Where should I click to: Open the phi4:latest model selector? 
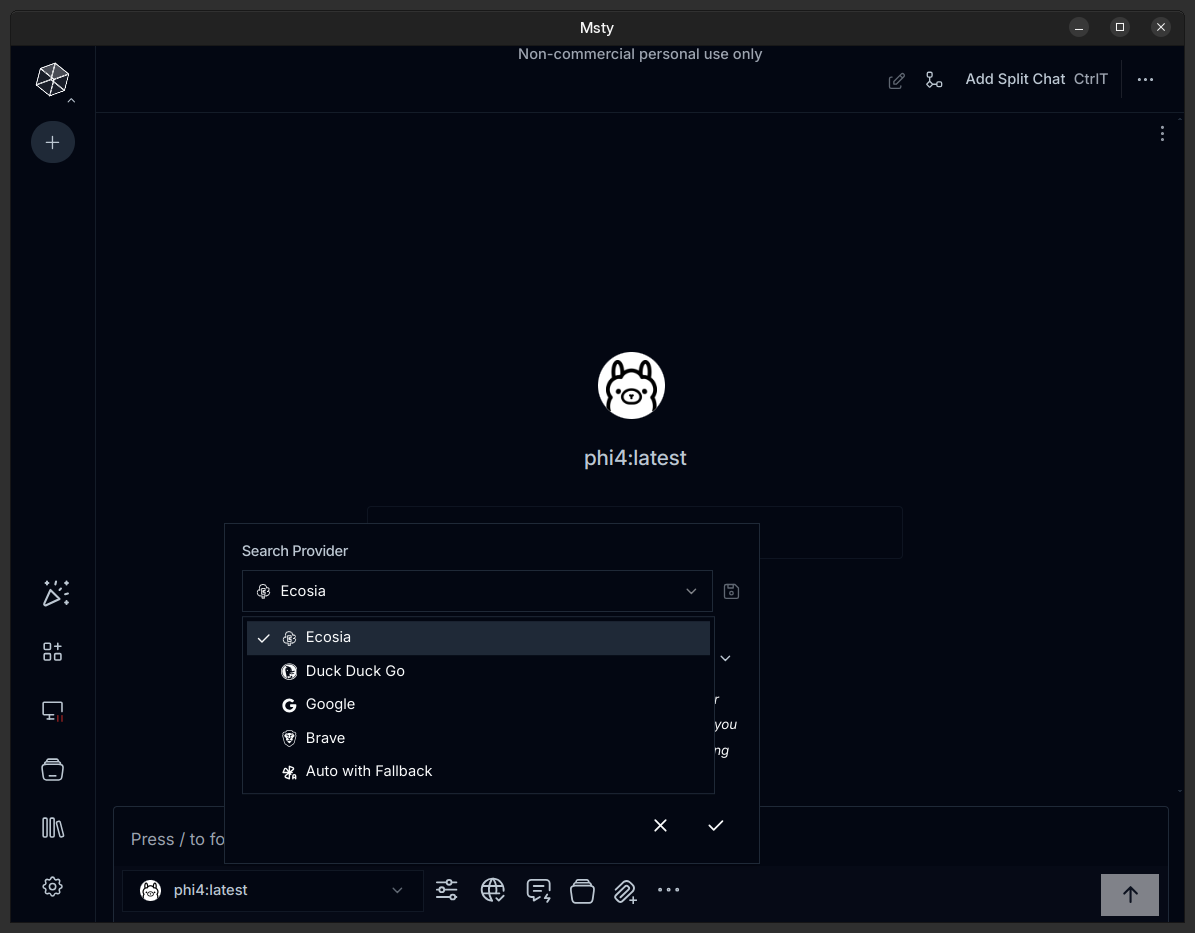click(272, 890)
